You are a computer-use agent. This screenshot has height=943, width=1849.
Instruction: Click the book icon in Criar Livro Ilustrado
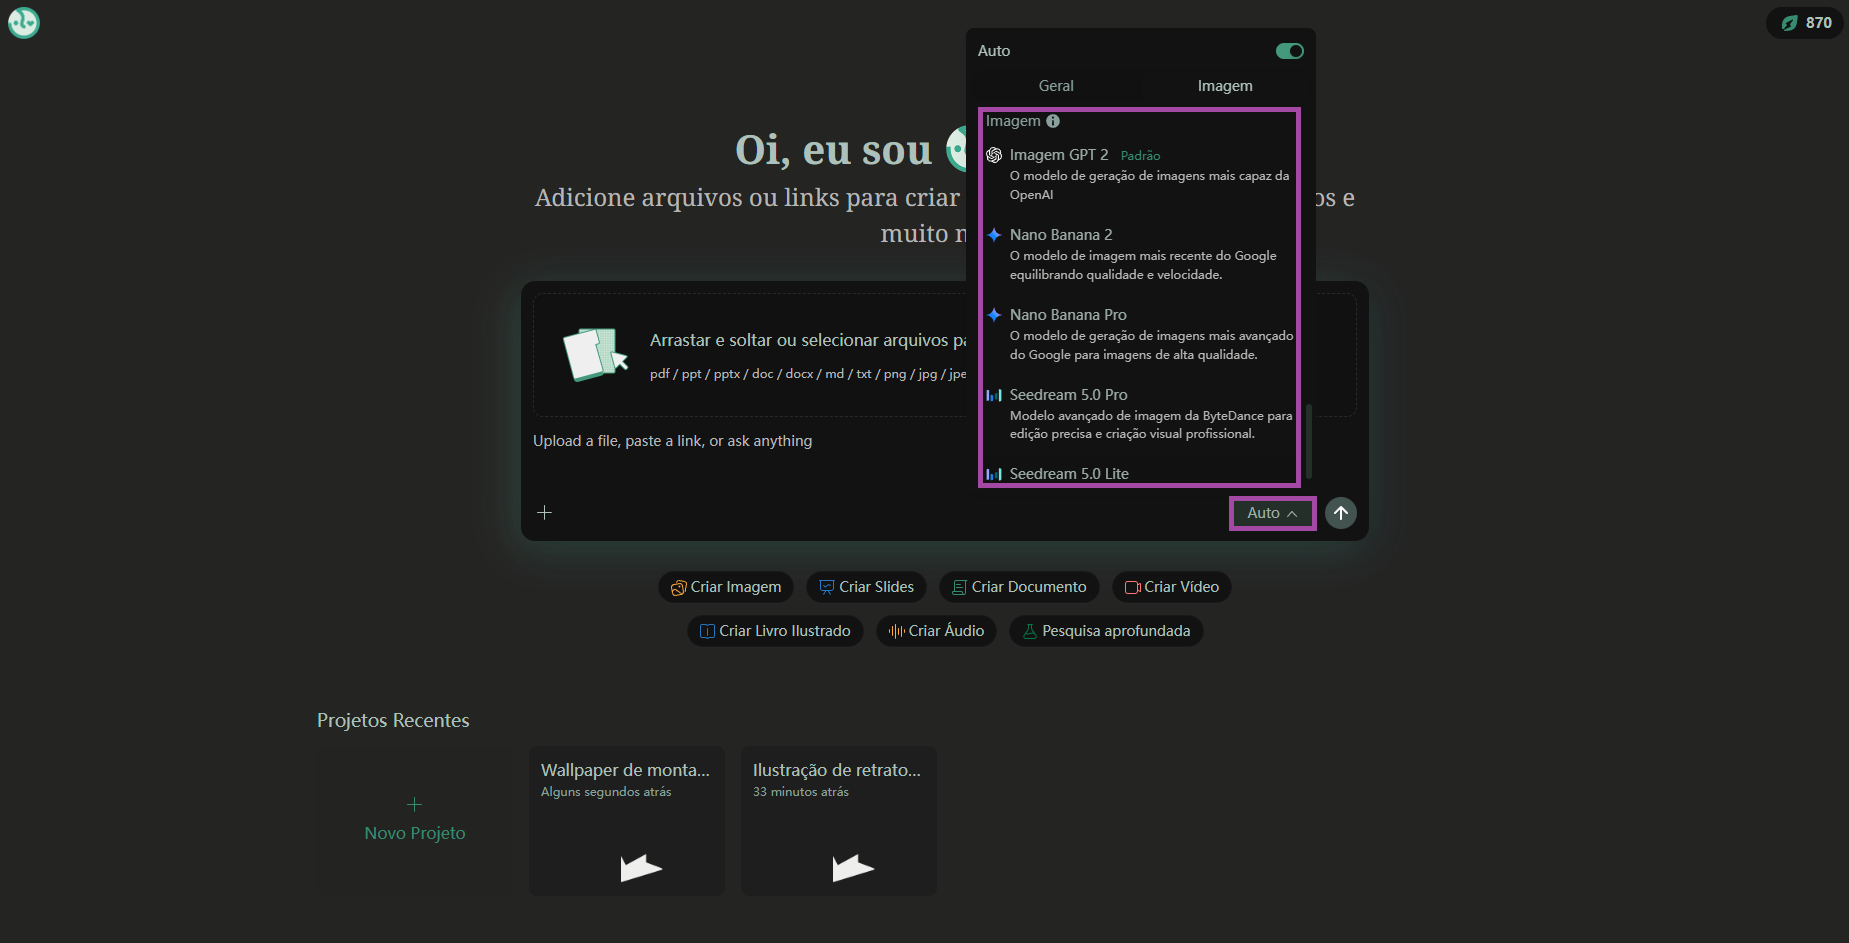point(707,631)
